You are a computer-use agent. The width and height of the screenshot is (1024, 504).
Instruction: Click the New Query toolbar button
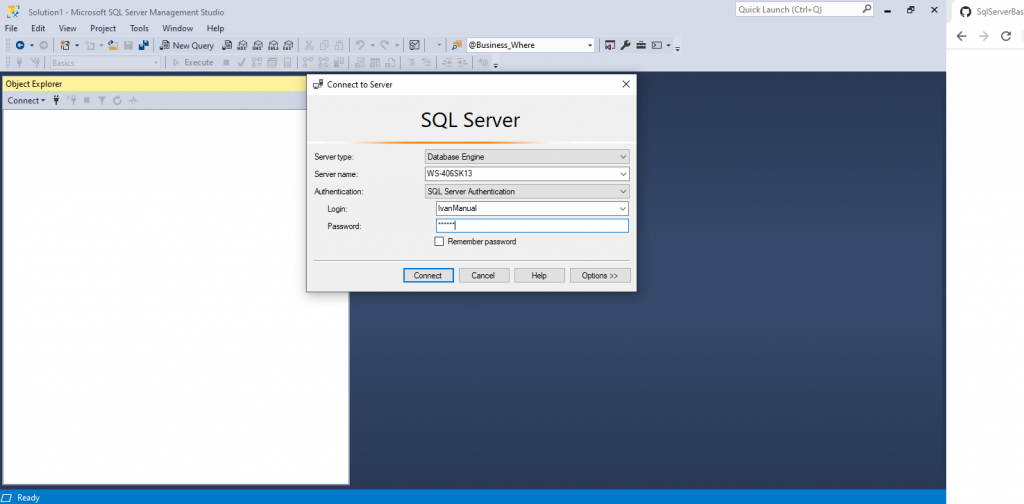click(187, 45)
